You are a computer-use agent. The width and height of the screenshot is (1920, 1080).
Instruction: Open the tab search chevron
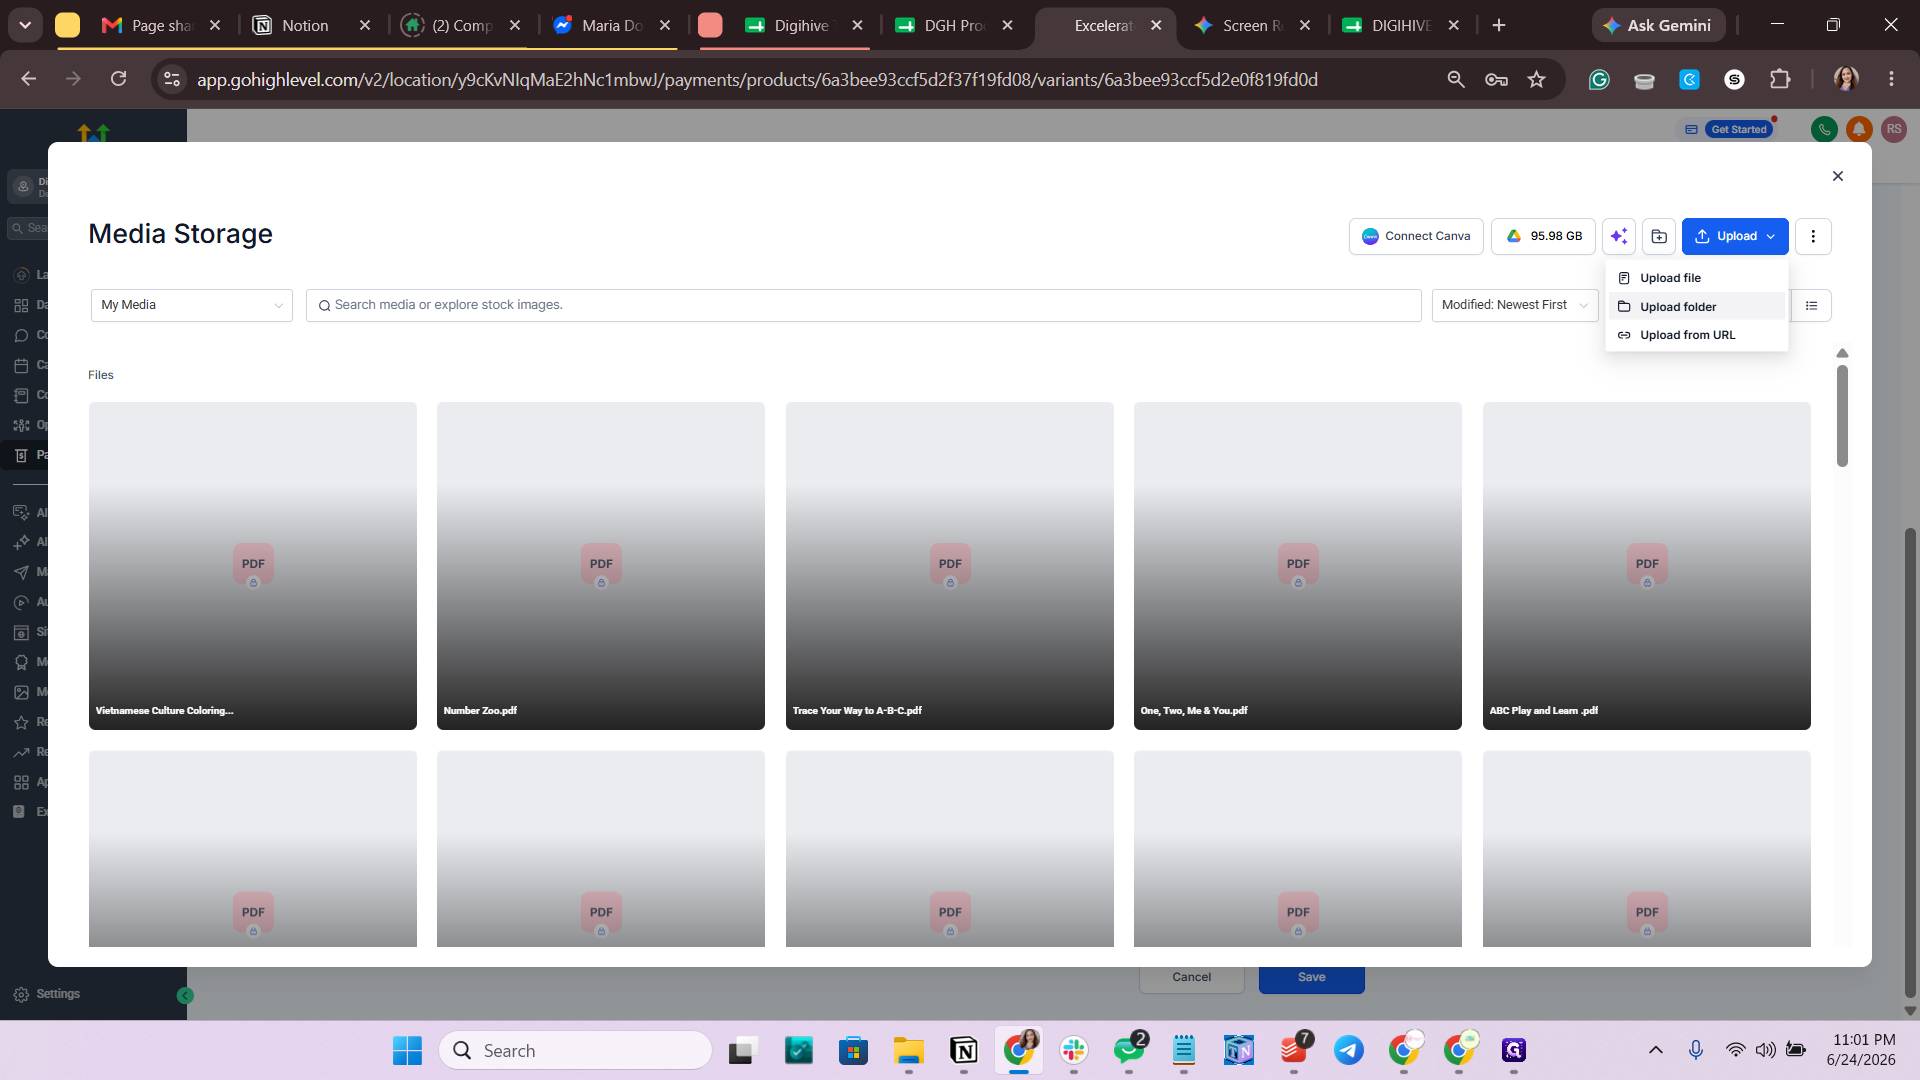[x=25, y=25]
